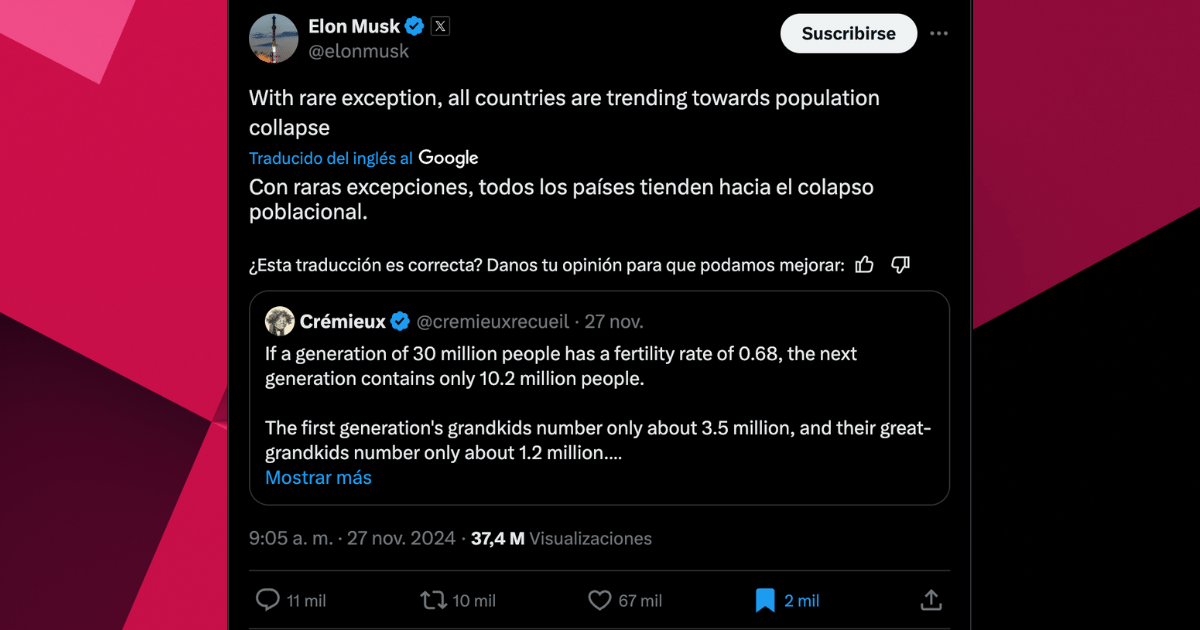Click the 37,4 M Visualizaciones count
This screenshot has height=630, width=1200.
[x=561, y=538]
